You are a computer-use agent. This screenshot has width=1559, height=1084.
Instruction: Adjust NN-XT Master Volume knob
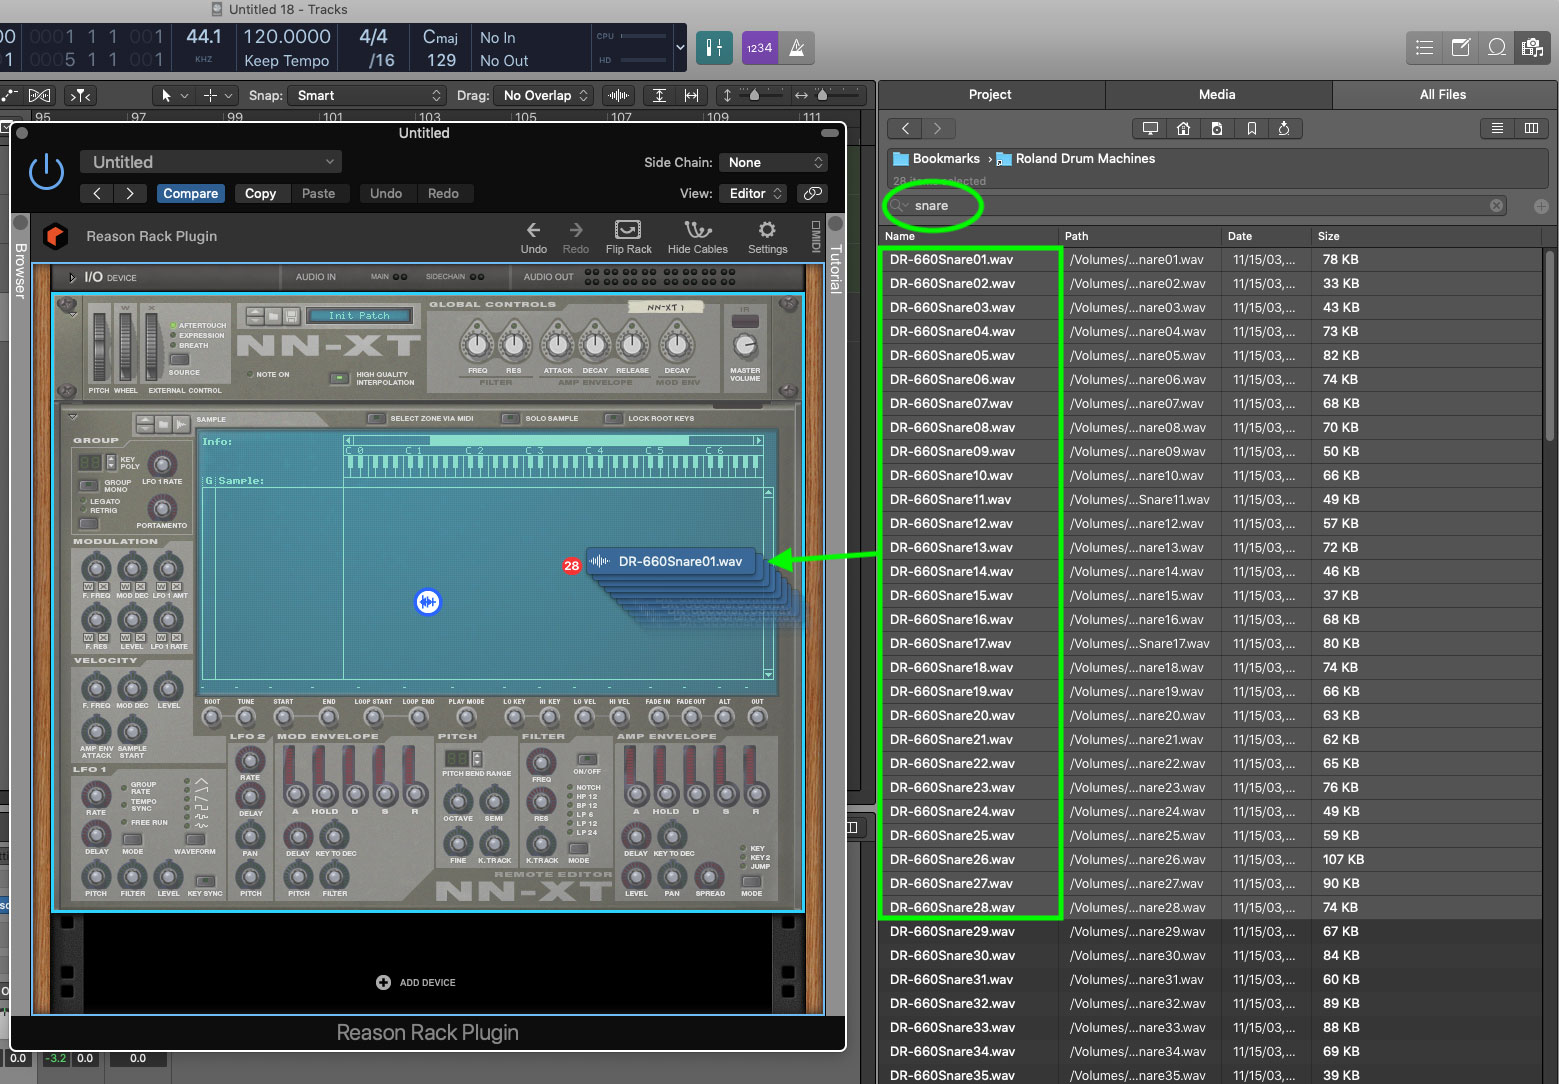745,346
